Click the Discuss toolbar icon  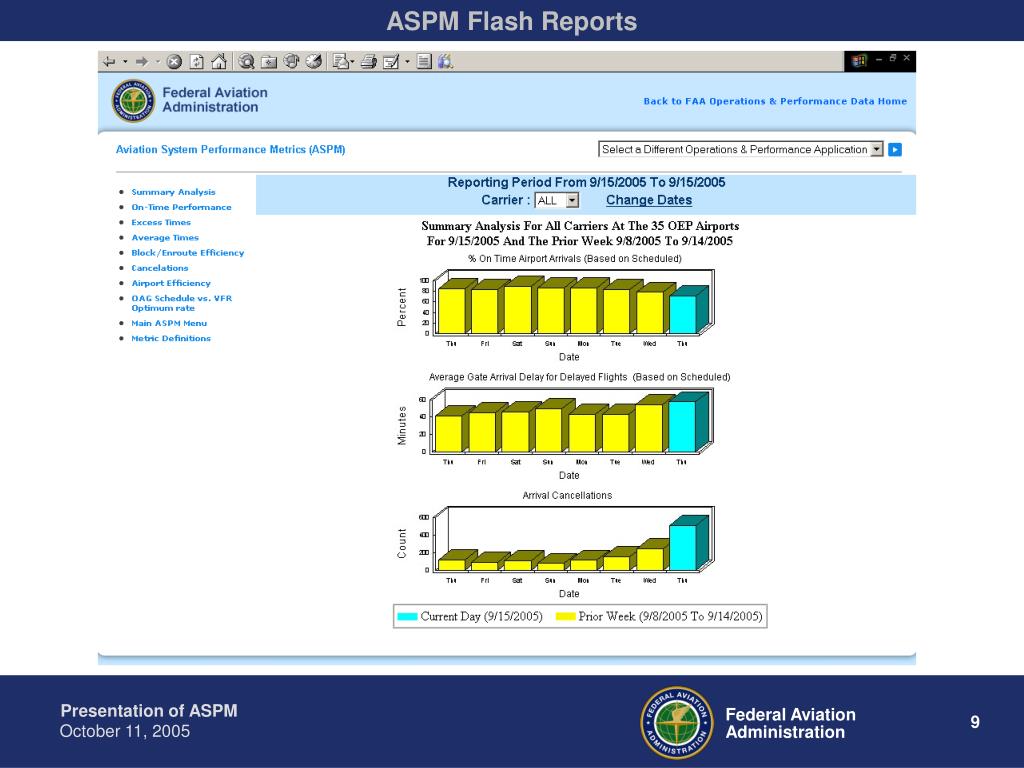coord(424,62)
